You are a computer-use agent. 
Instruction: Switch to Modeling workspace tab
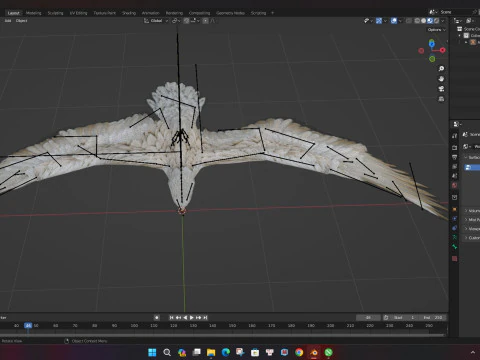[33, 13]
